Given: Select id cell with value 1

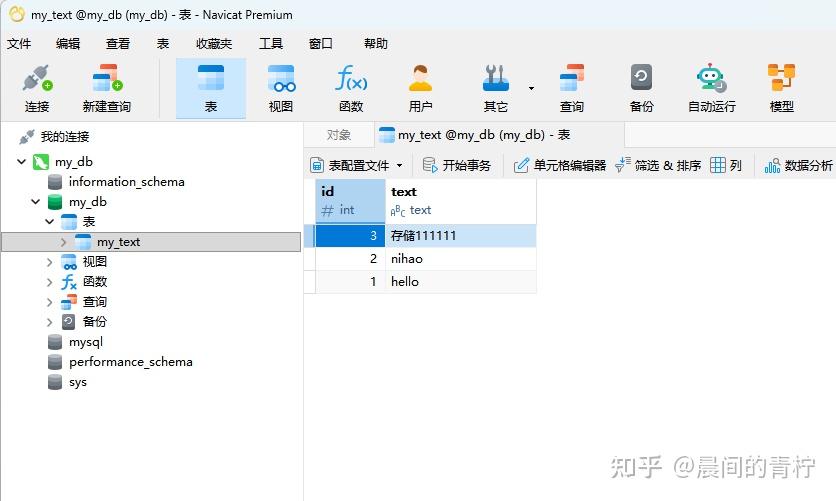Looking at the screenshot, I should pyautogui.click(x=350, y=281).
